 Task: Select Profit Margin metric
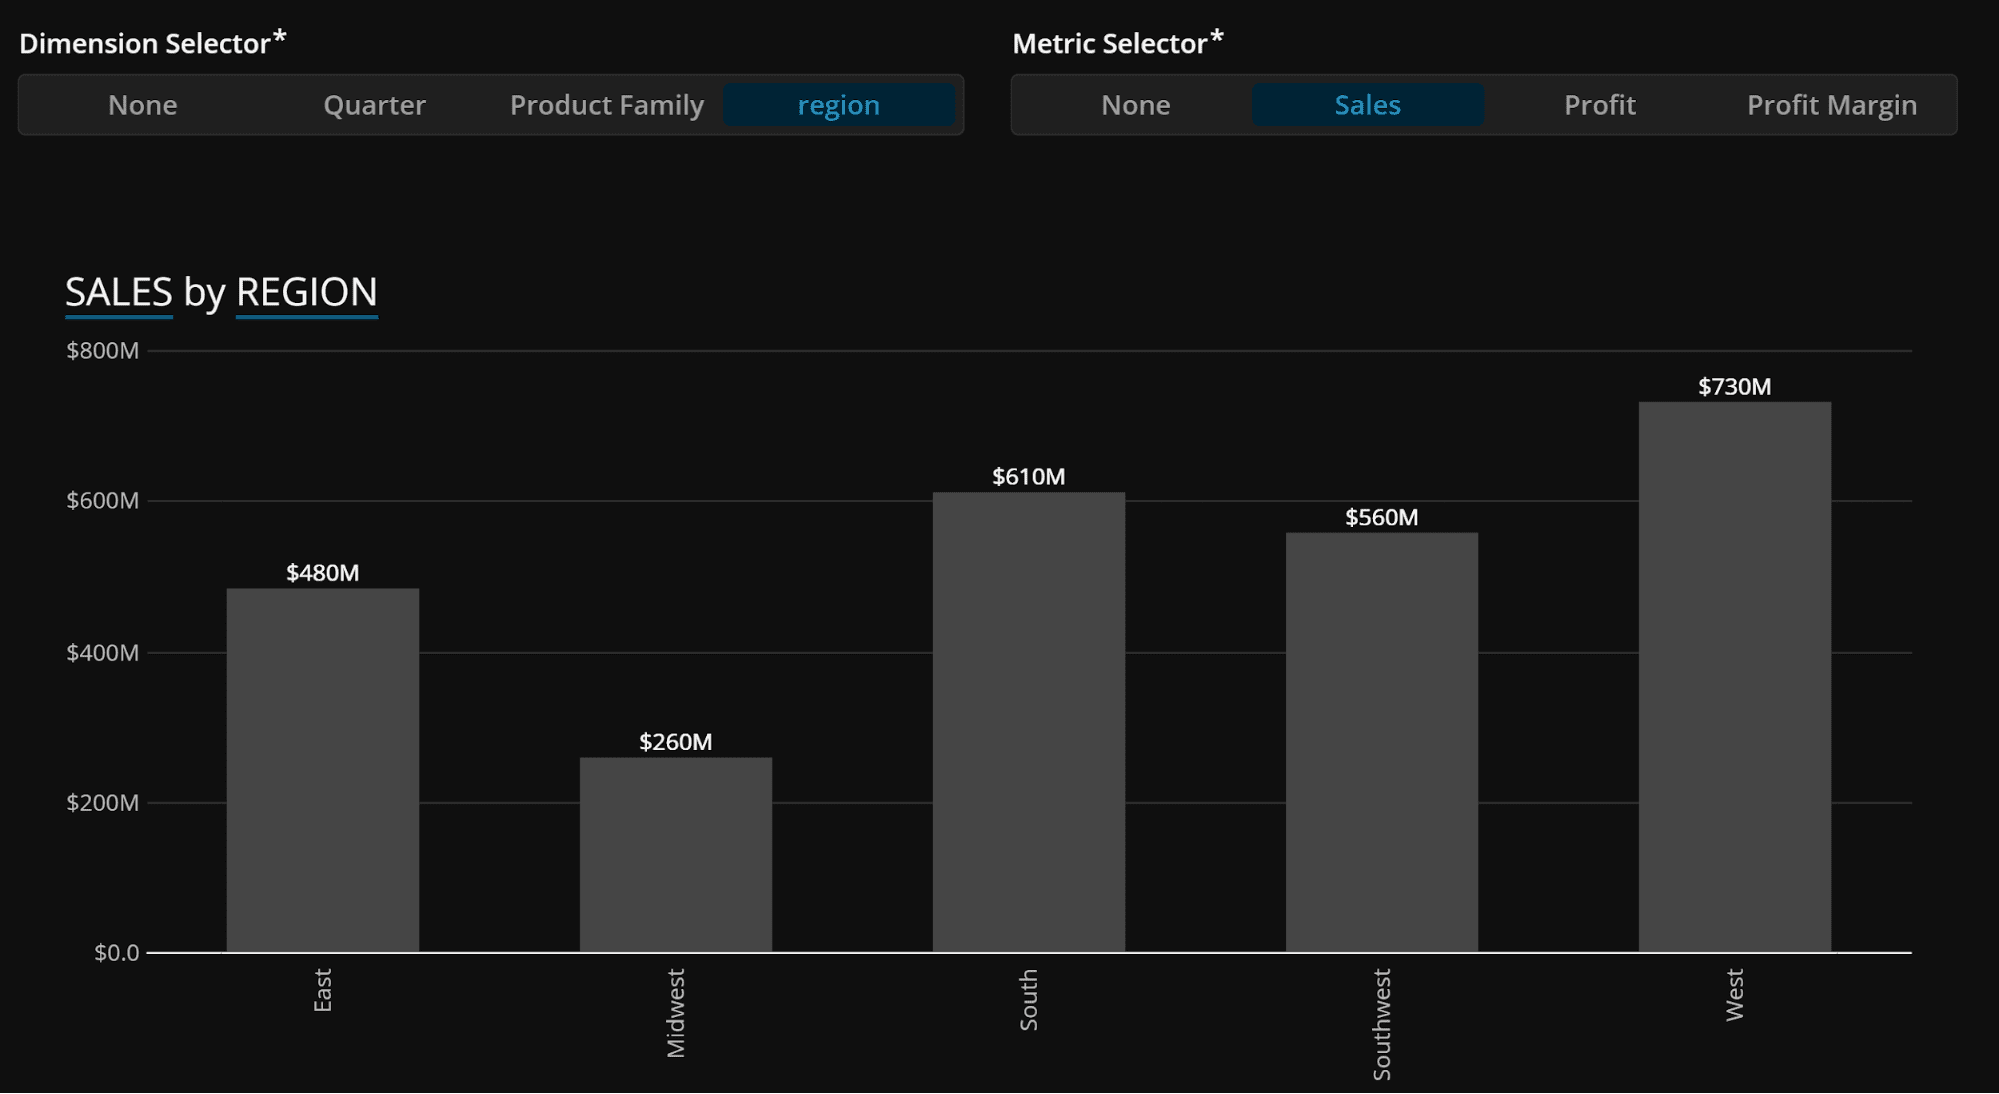[1831, 105]
